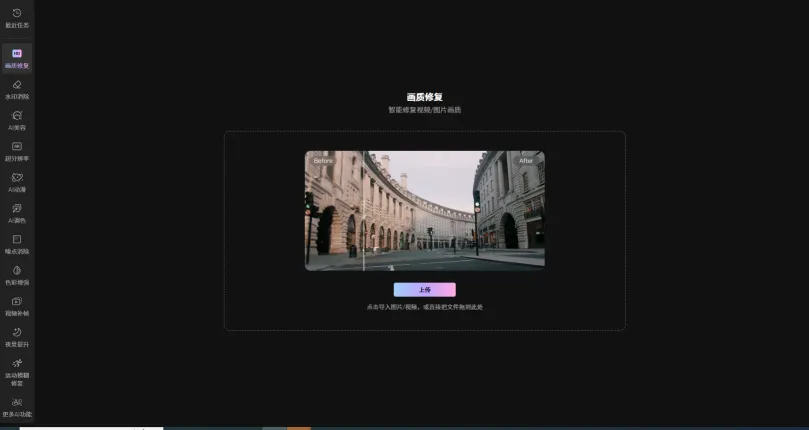809x430 pixels.
Task: Click the before/after comparison divider line
Action: 364,211
